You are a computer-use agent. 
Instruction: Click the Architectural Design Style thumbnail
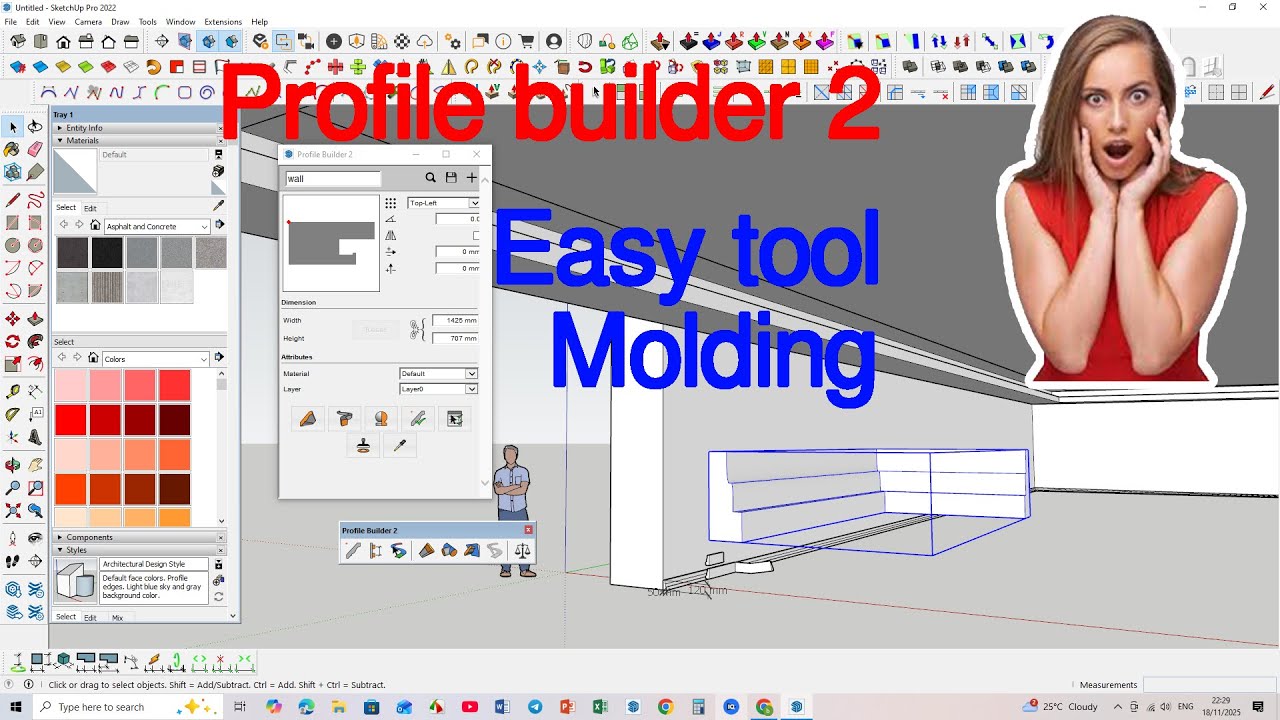(75, 582)
